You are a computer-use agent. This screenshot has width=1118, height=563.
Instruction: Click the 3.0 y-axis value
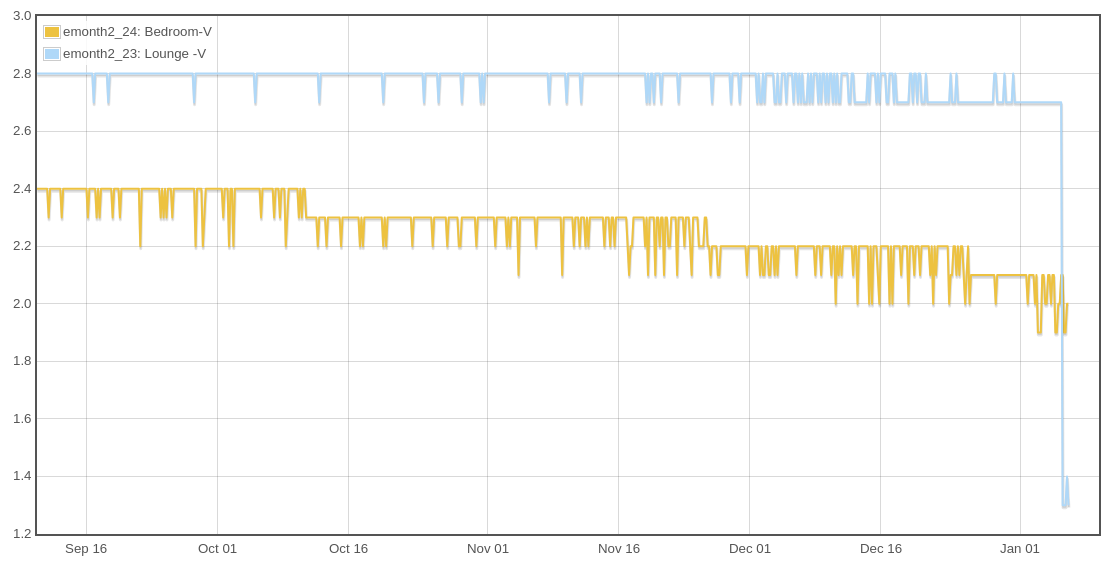pos(22,16)
